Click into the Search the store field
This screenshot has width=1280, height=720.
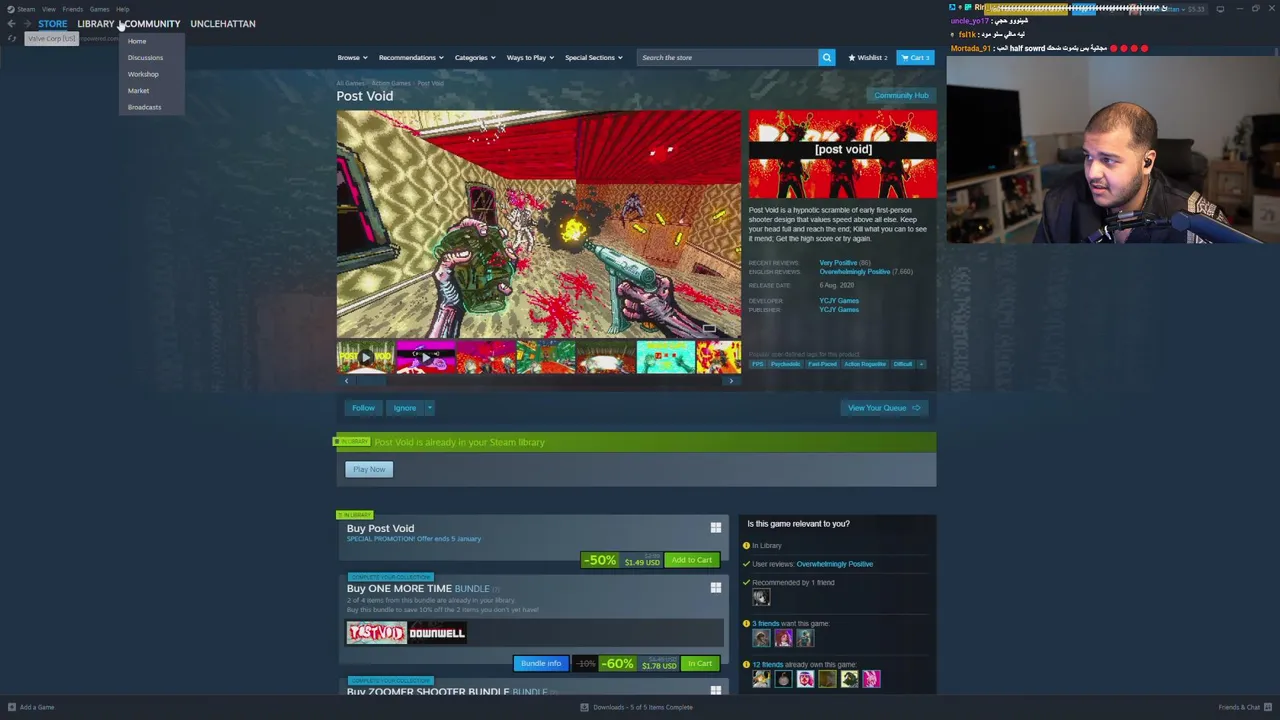727,57
